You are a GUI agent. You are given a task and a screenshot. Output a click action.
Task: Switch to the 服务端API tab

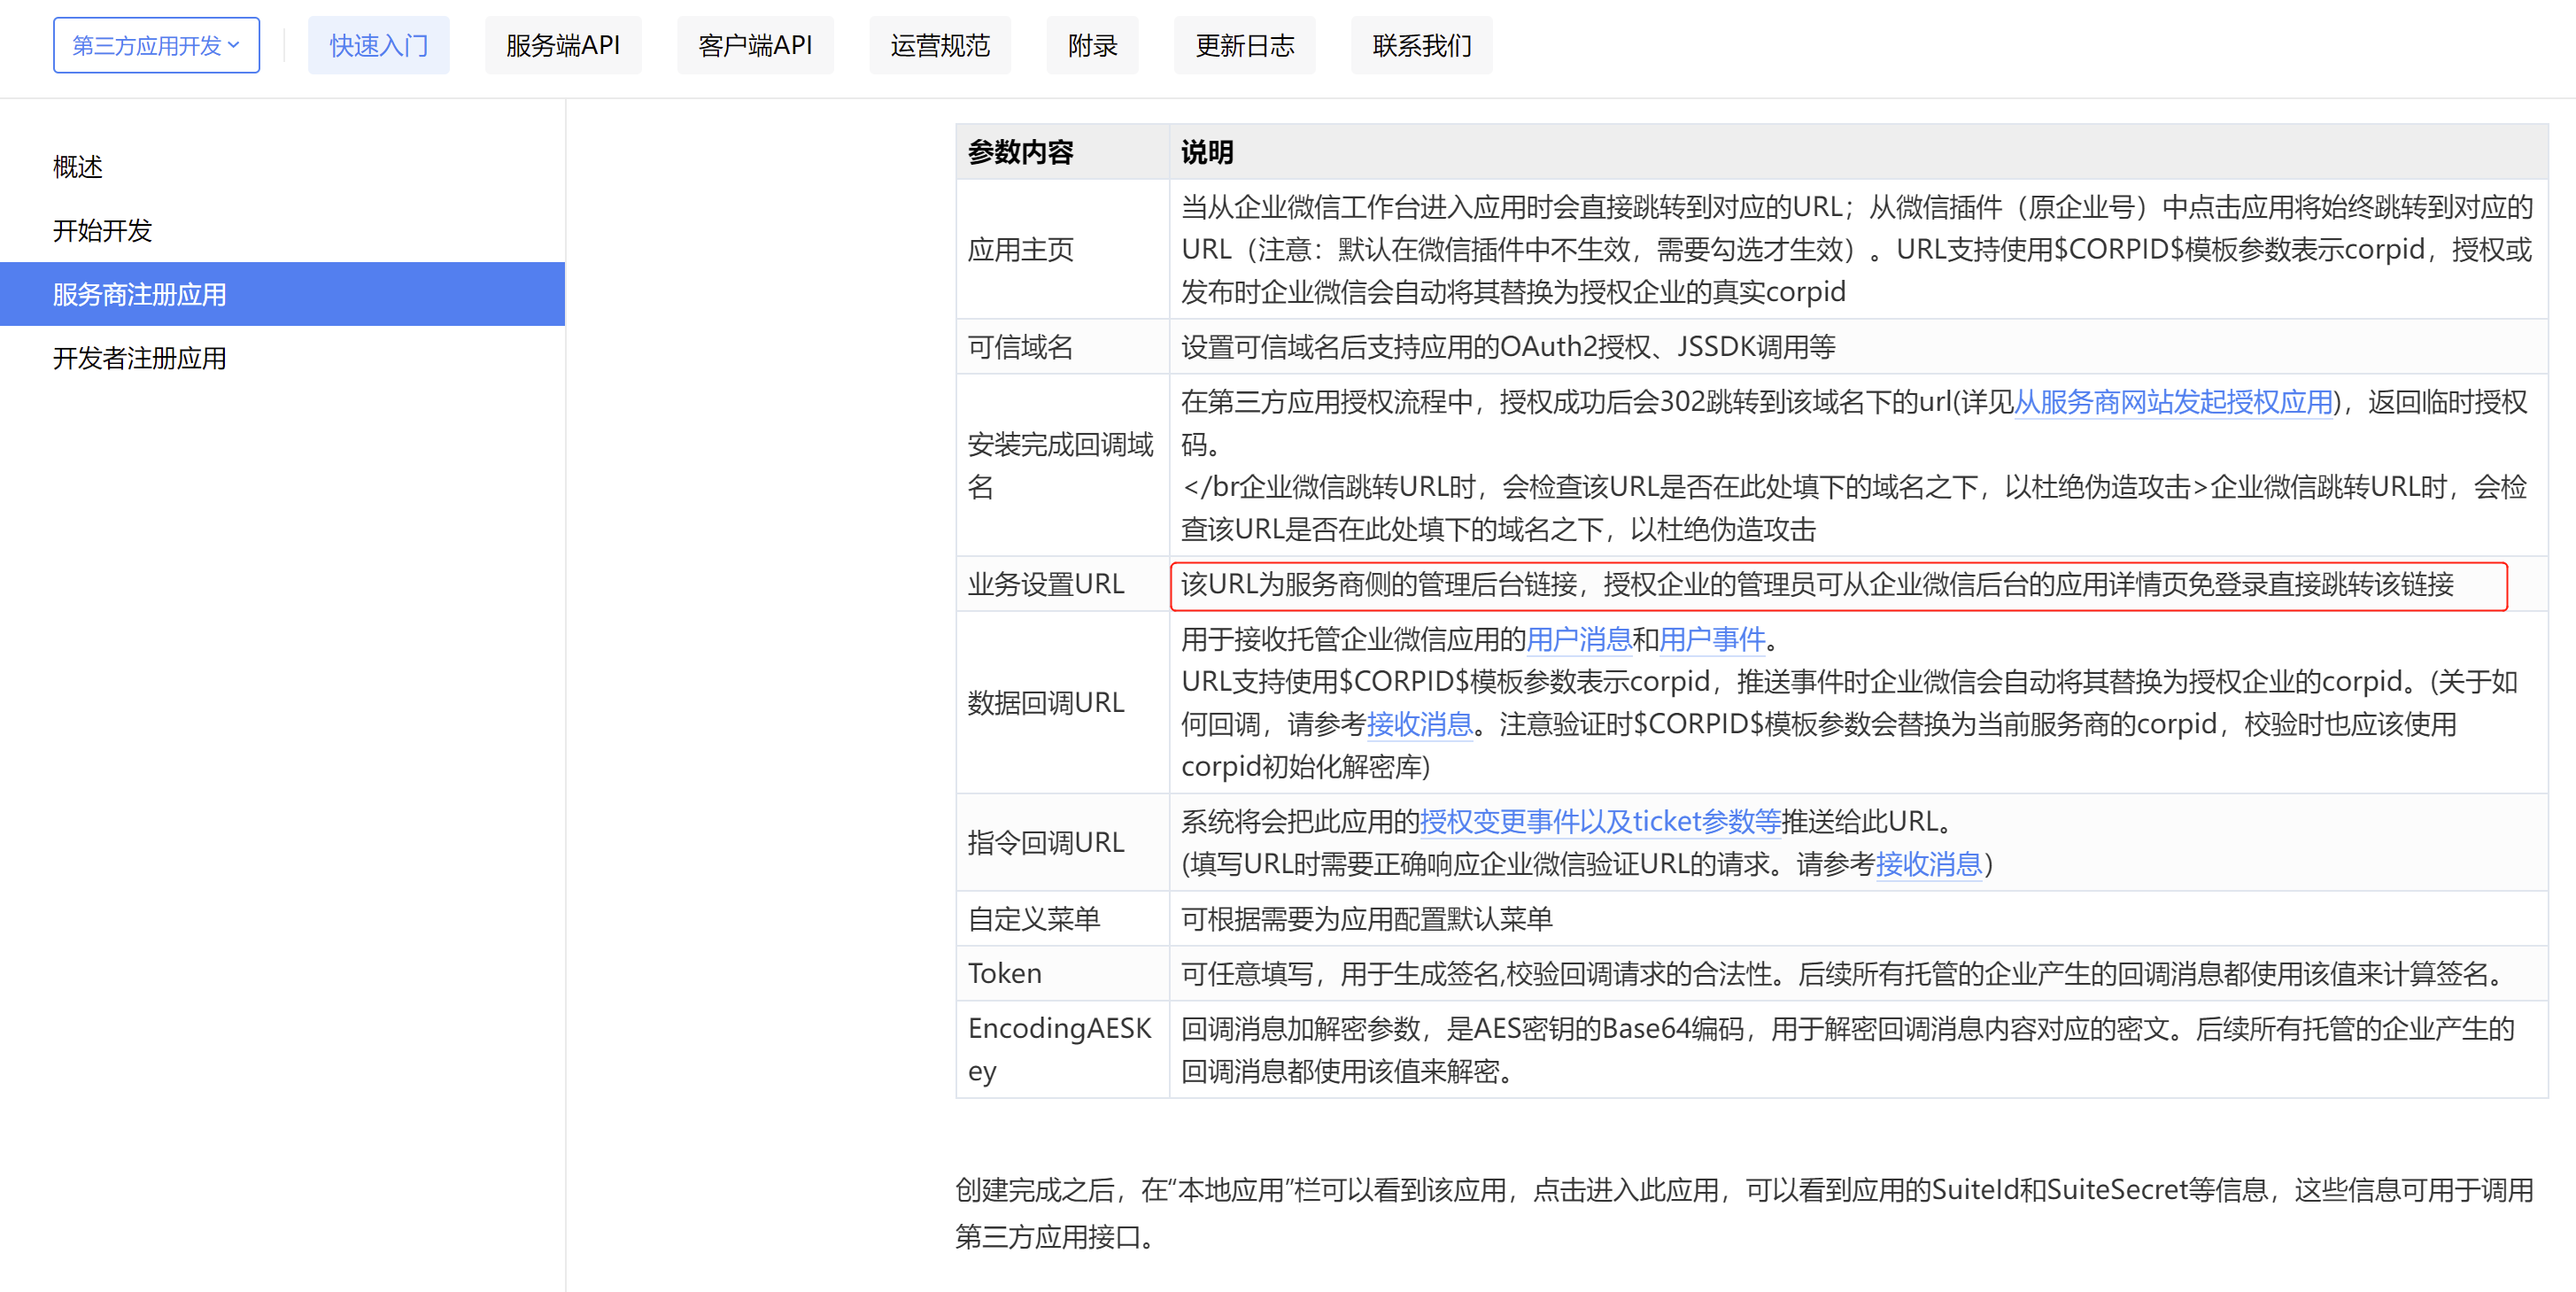563,45
